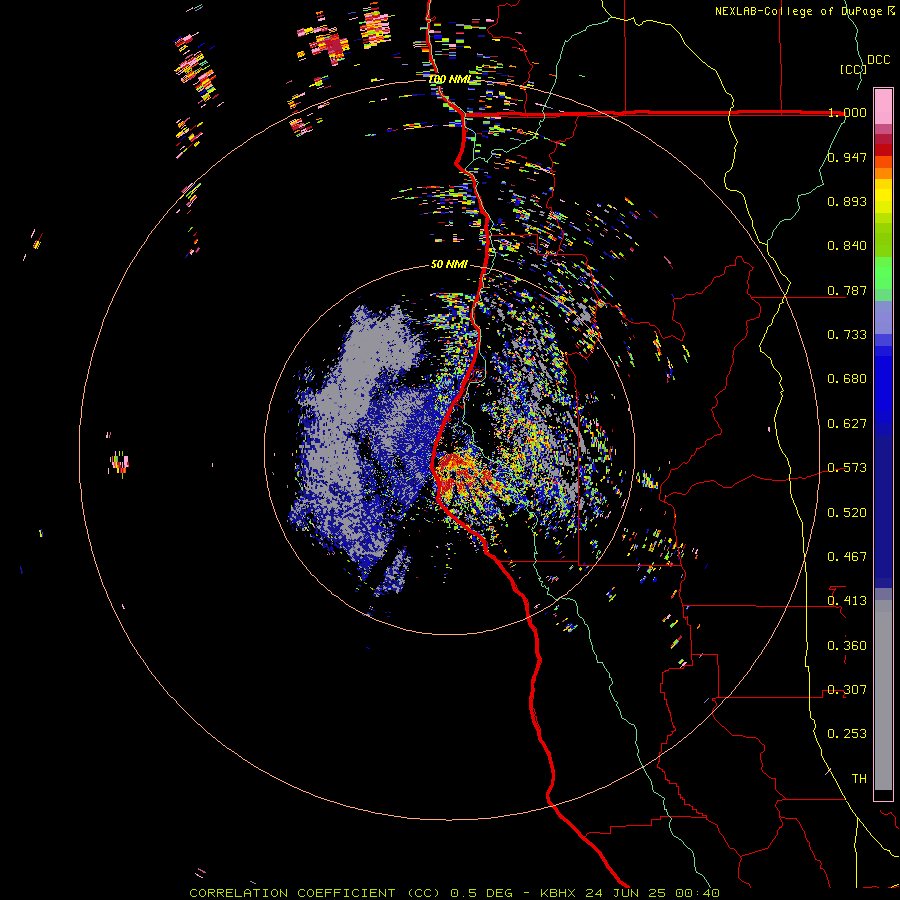Click the 0.307 scale value
Screen dimensions: 900x900
[847, 690]
